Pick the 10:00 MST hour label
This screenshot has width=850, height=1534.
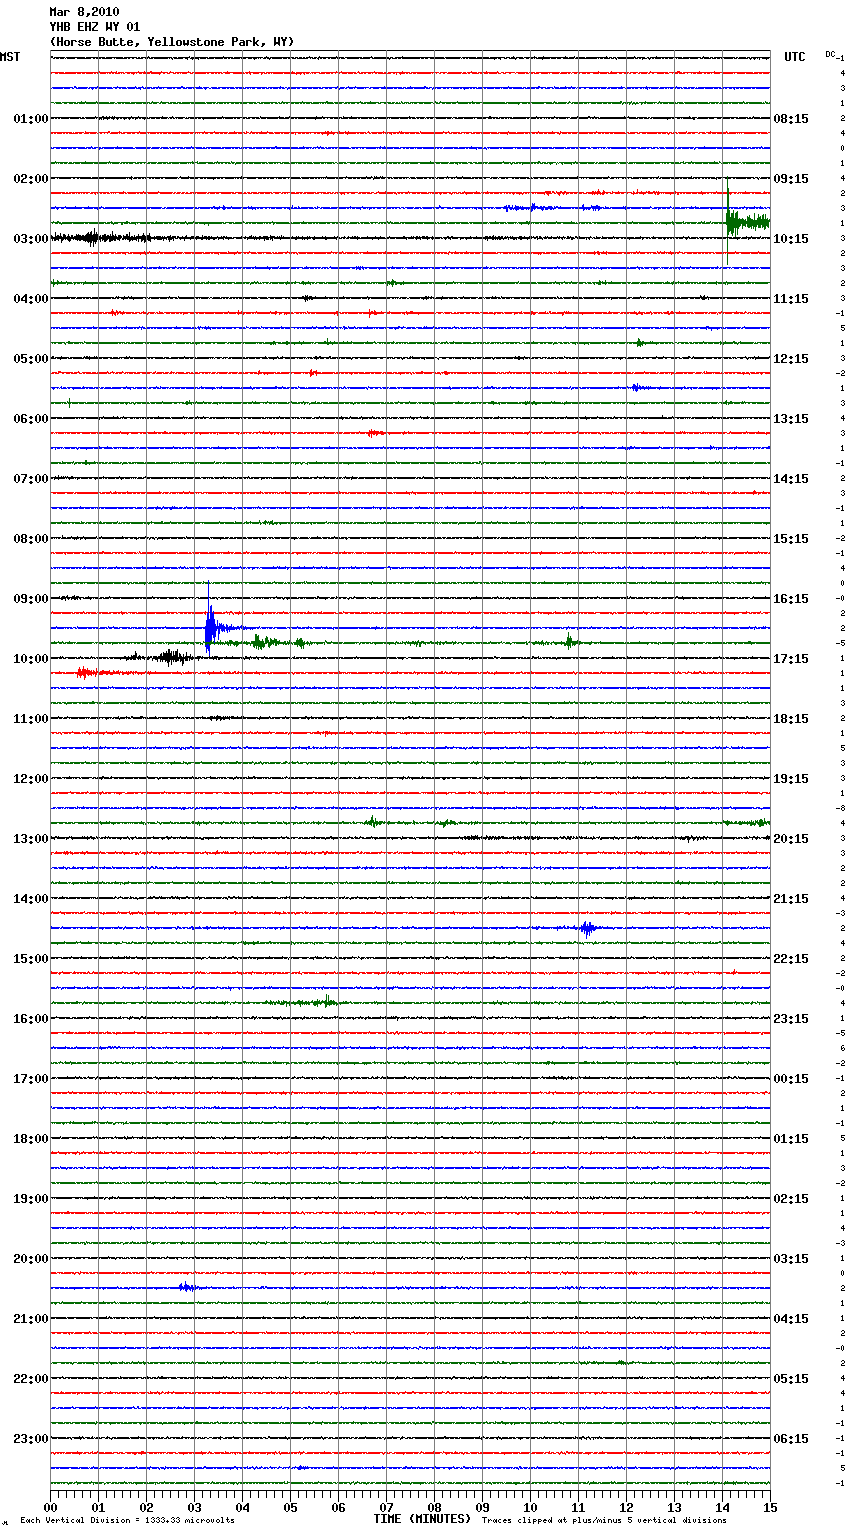pos(31,659)
